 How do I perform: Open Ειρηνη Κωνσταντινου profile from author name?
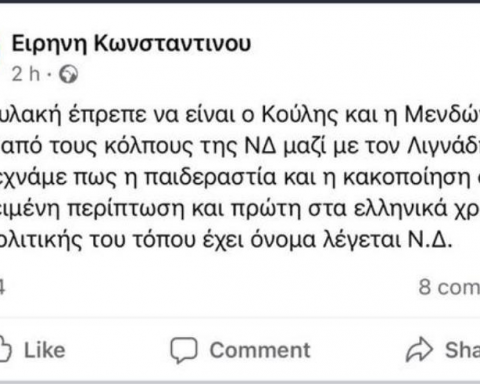coord(131,44)
